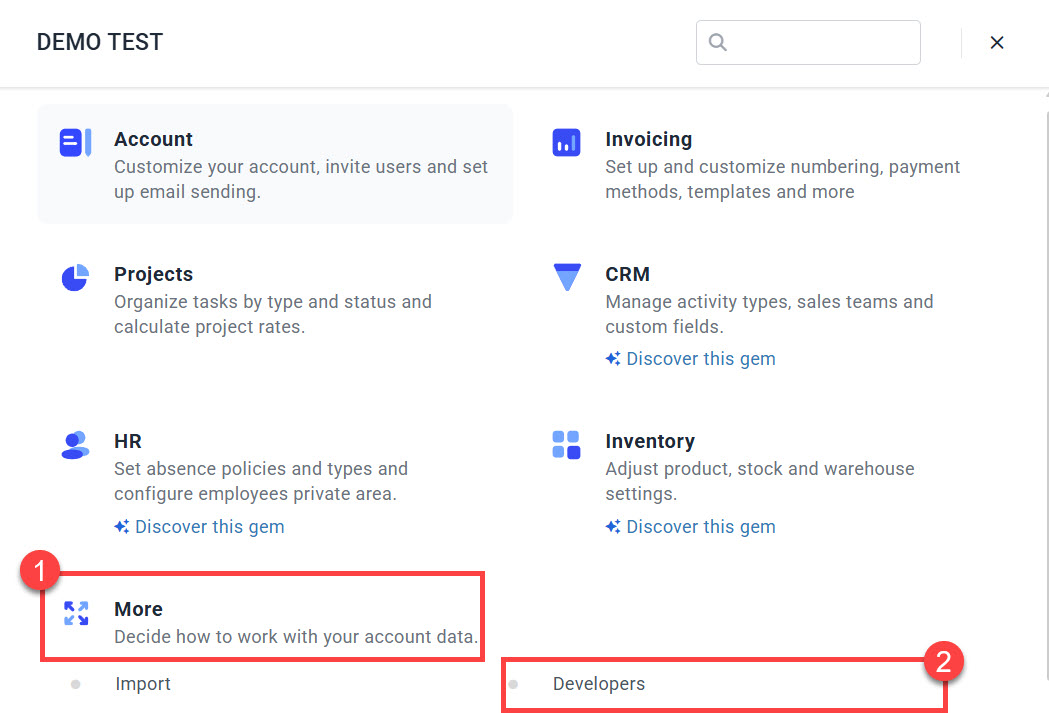Click the CRM funnel icon
This screenshot has height=713, width=1049.
(x=566, y=277)
